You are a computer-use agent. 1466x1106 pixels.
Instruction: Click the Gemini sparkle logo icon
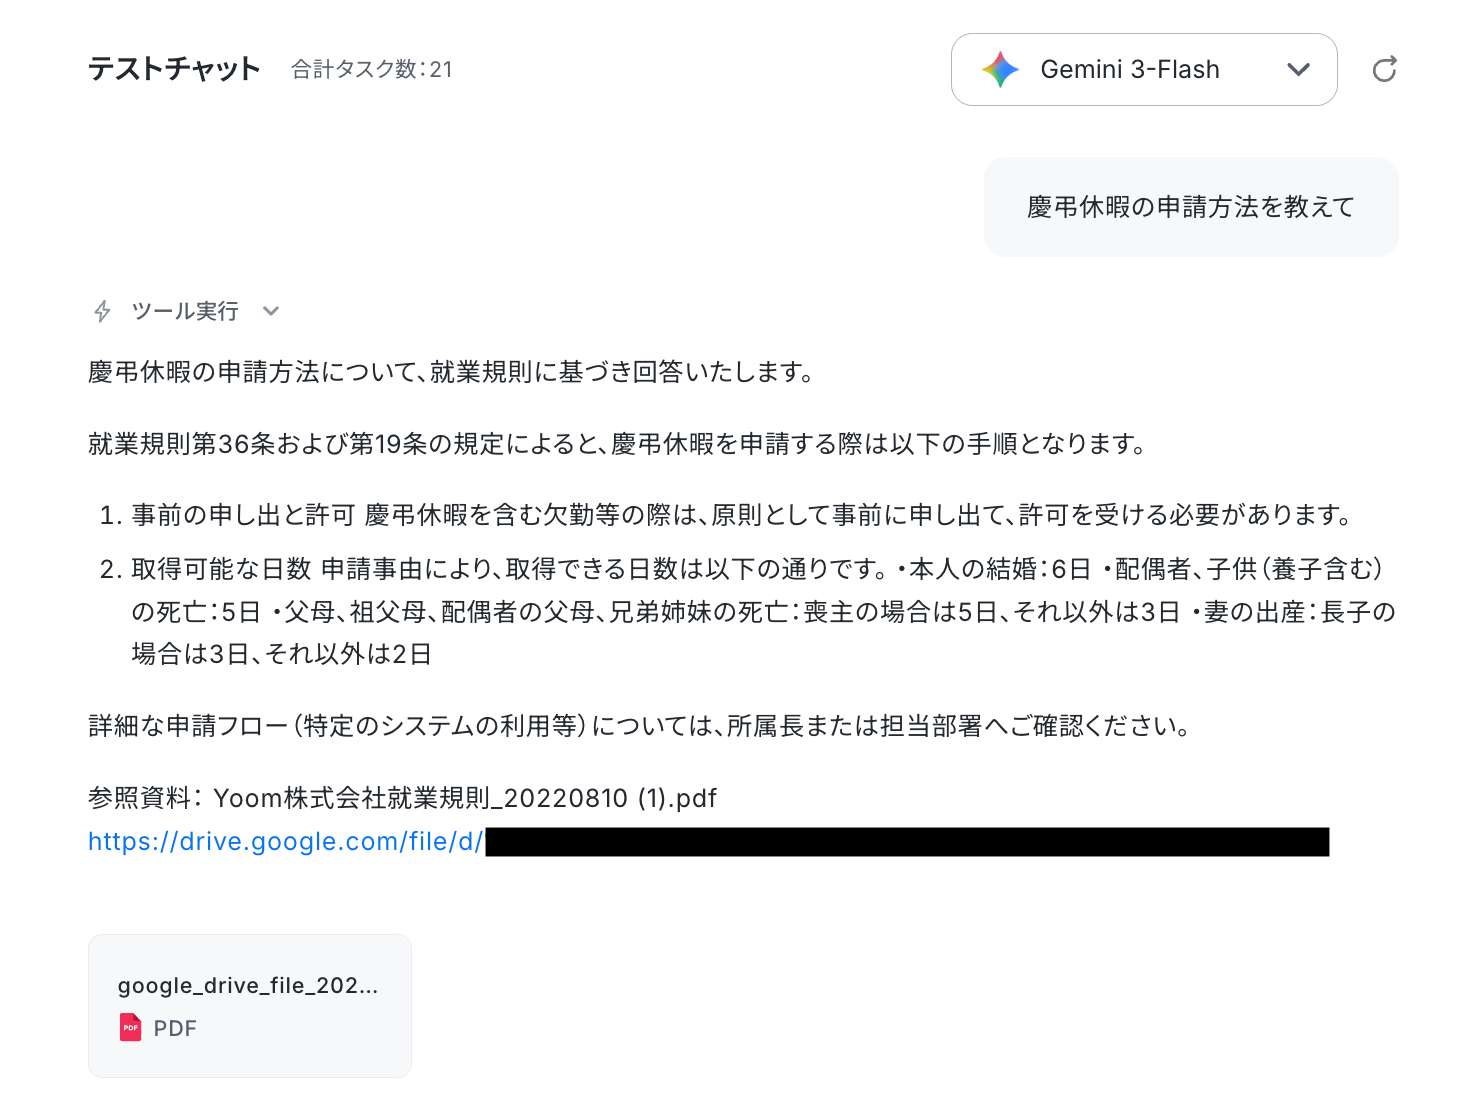click(x=1000, y=69)
